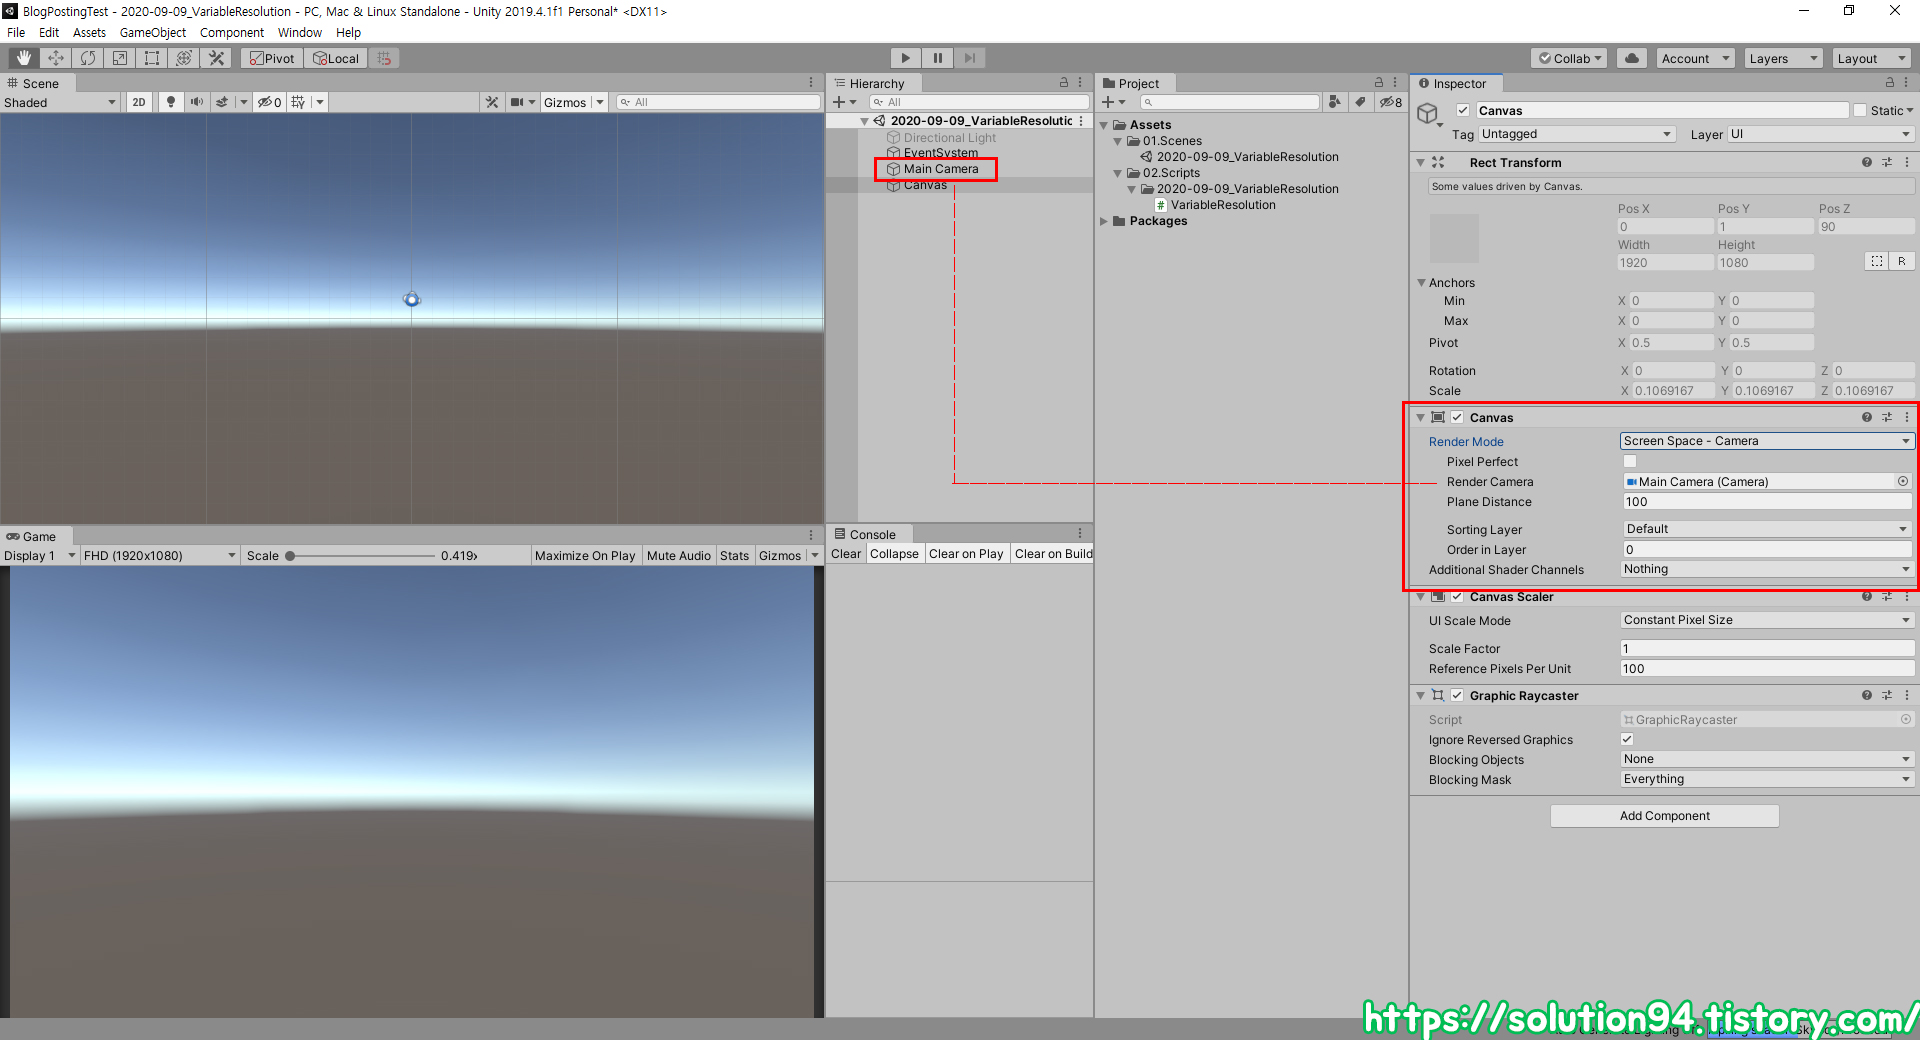Open the custom editor tools
1920x1040 pixels.
tap(216, 58)
